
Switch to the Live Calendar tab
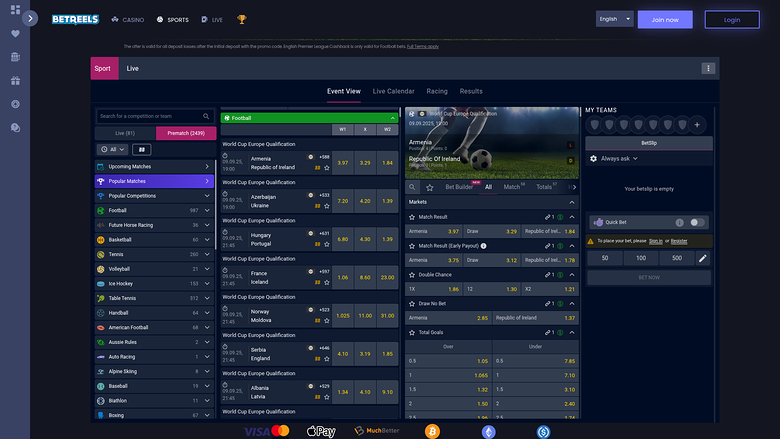click(393, 91)
